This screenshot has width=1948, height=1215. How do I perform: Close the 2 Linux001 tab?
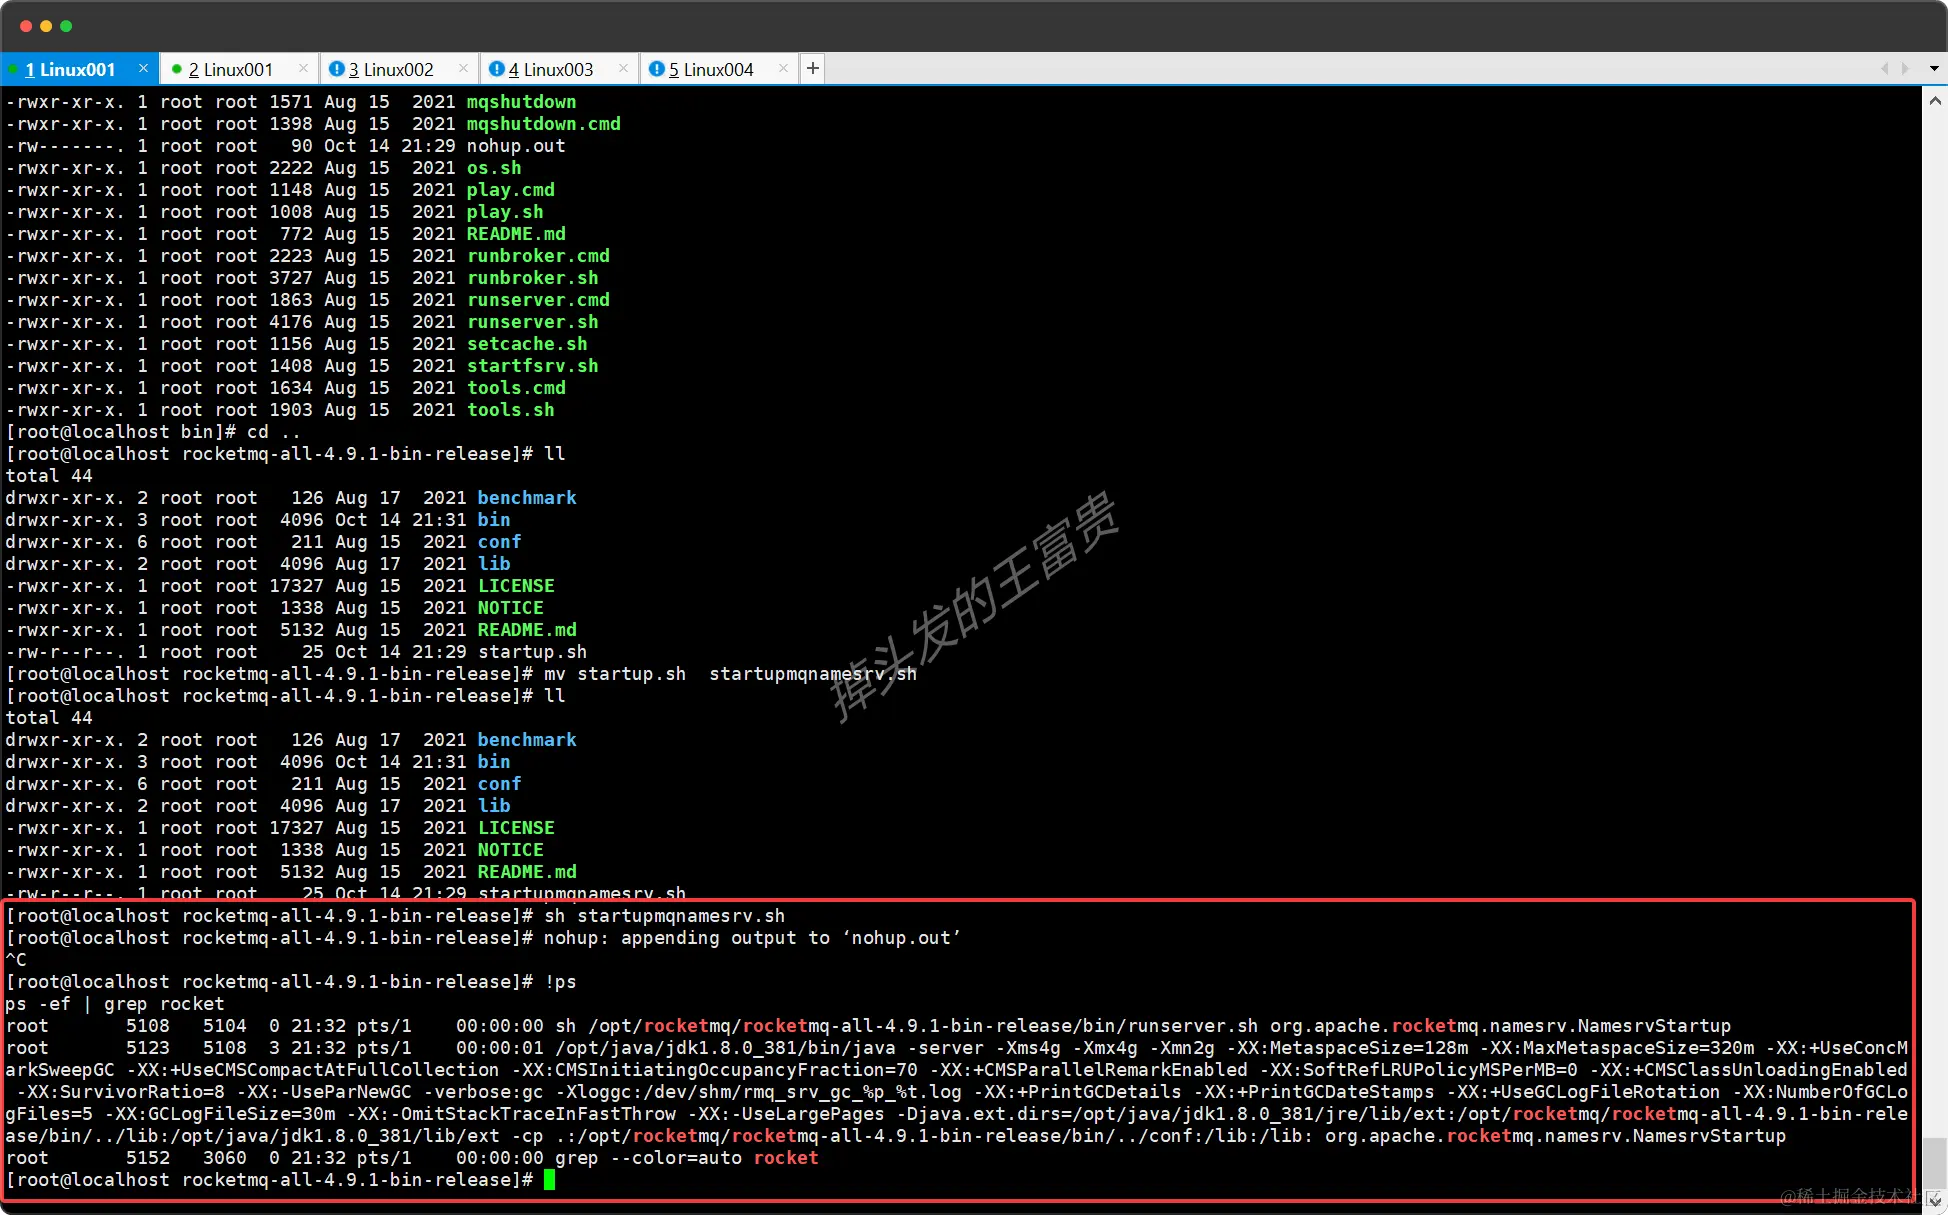click(x=303, y=68)
